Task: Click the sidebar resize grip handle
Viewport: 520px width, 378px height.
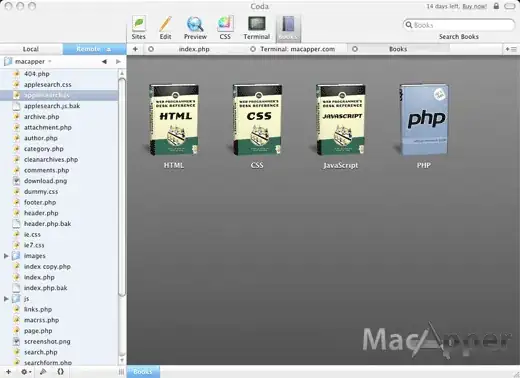Action: click(x=121, y=372)
